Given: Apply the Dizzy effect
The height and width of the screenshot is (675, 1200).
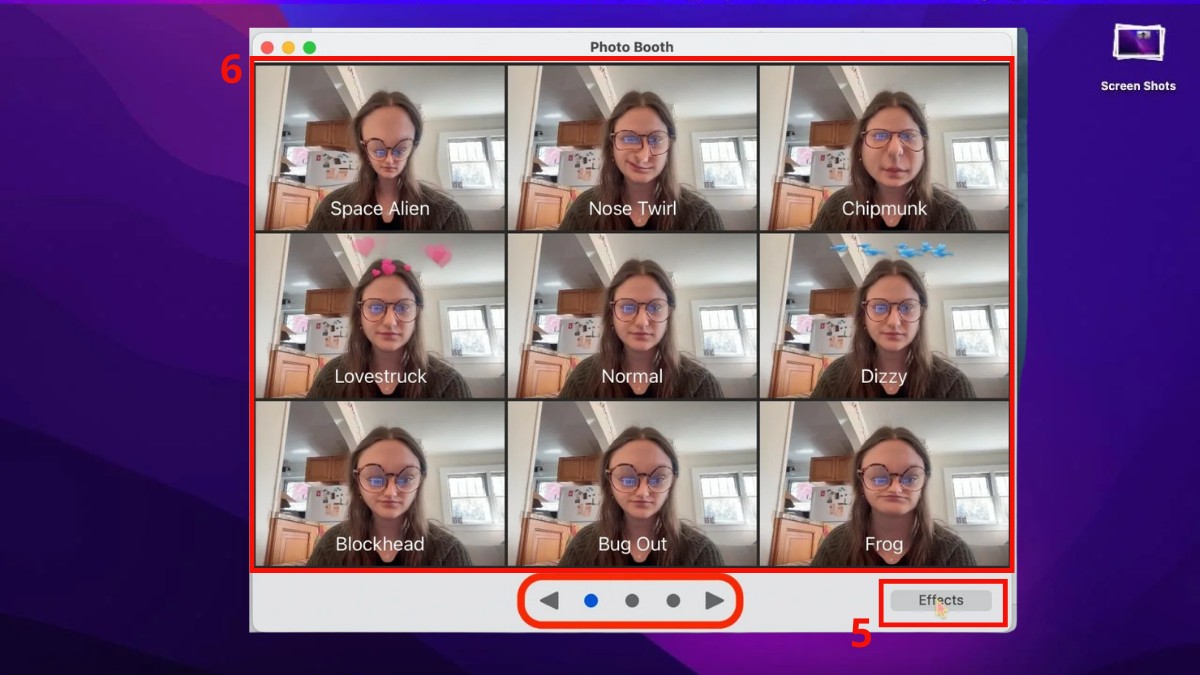Looking at the screenshot, I should pyautogui.click(x=884, y=316).
